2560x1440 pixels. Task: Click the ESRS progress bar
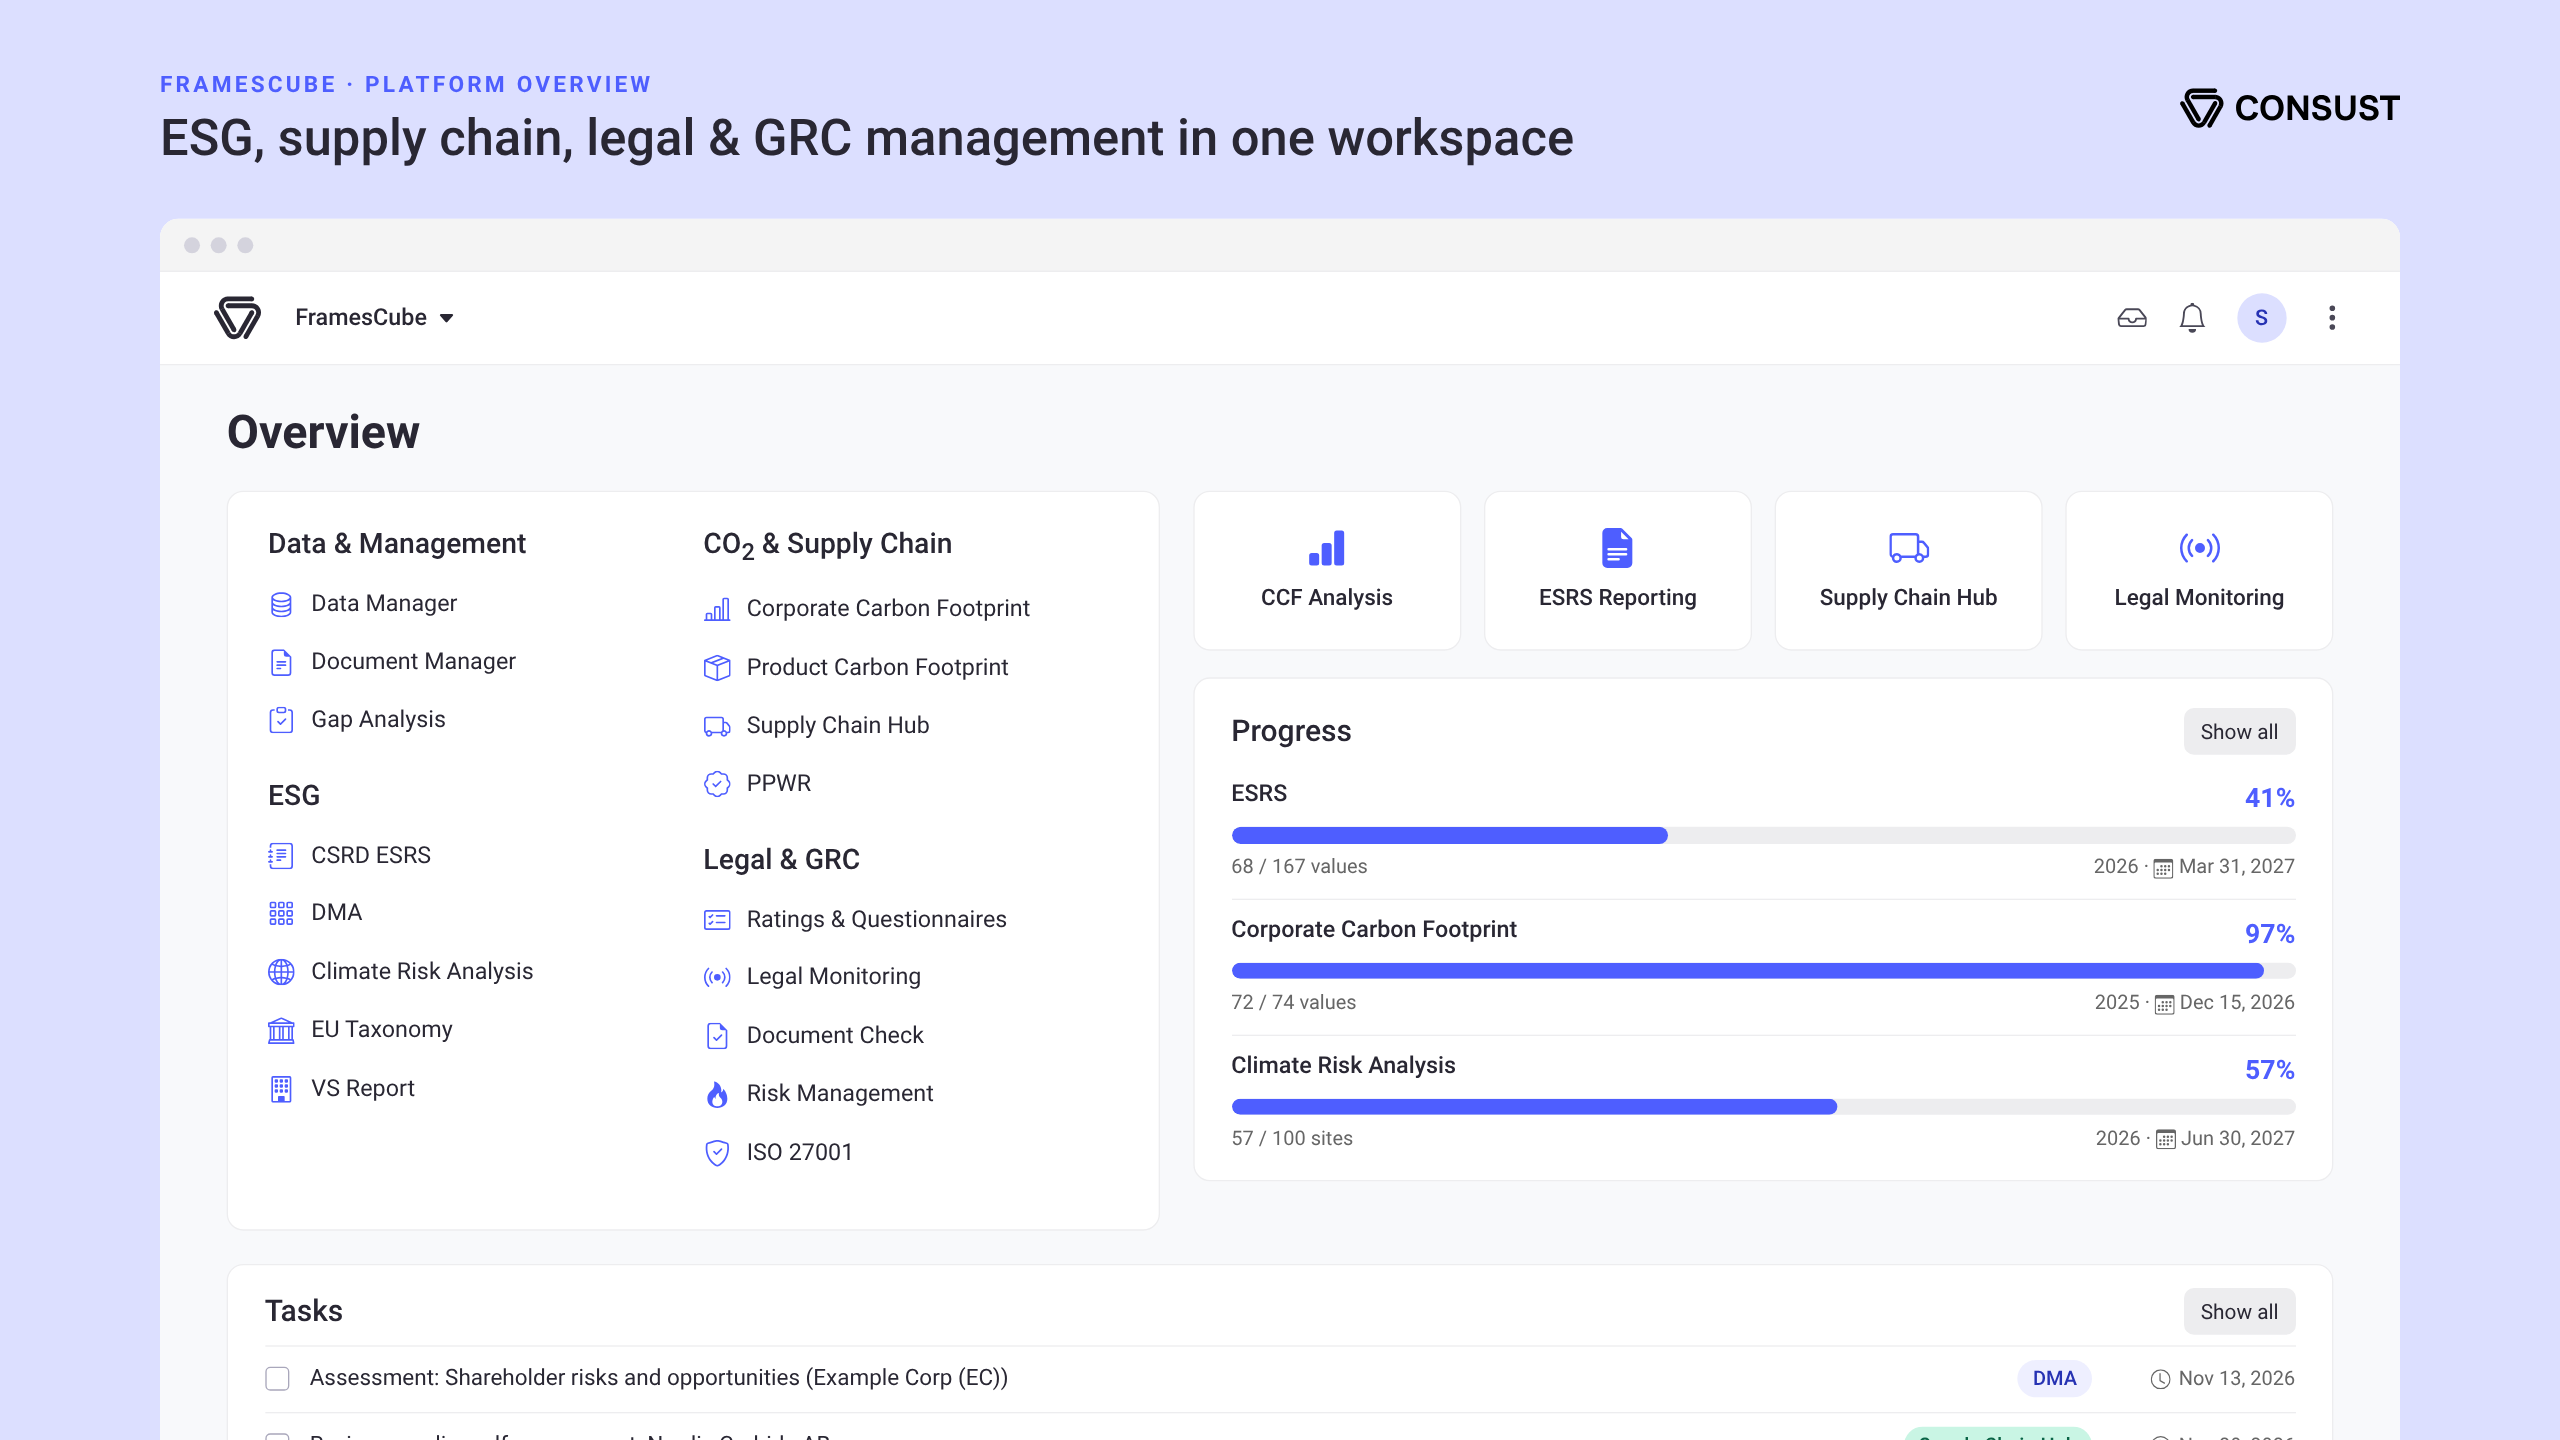[1763, 836]
